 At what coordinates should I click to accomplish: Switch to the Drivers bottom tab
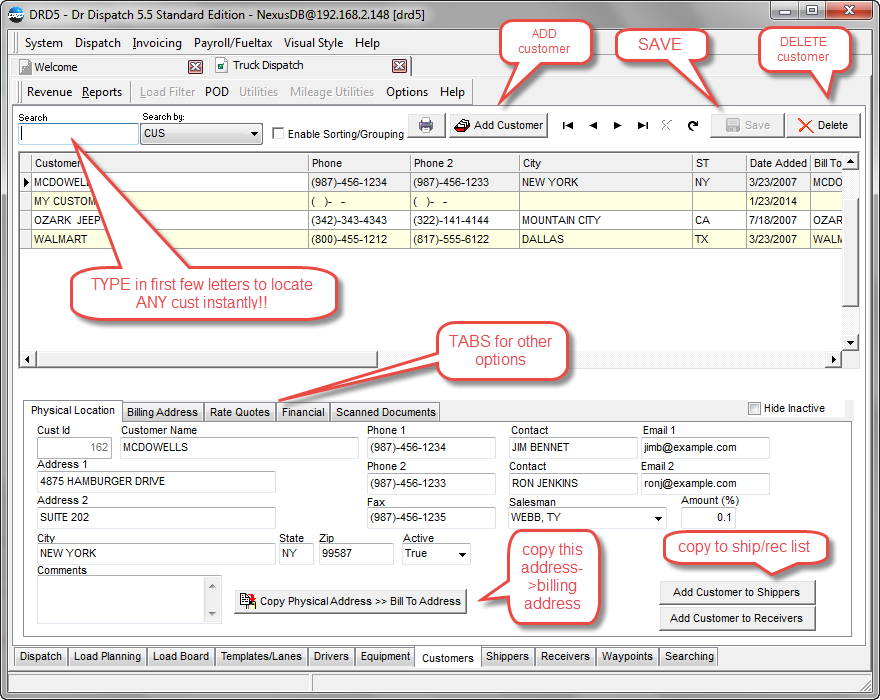[331, 656]
